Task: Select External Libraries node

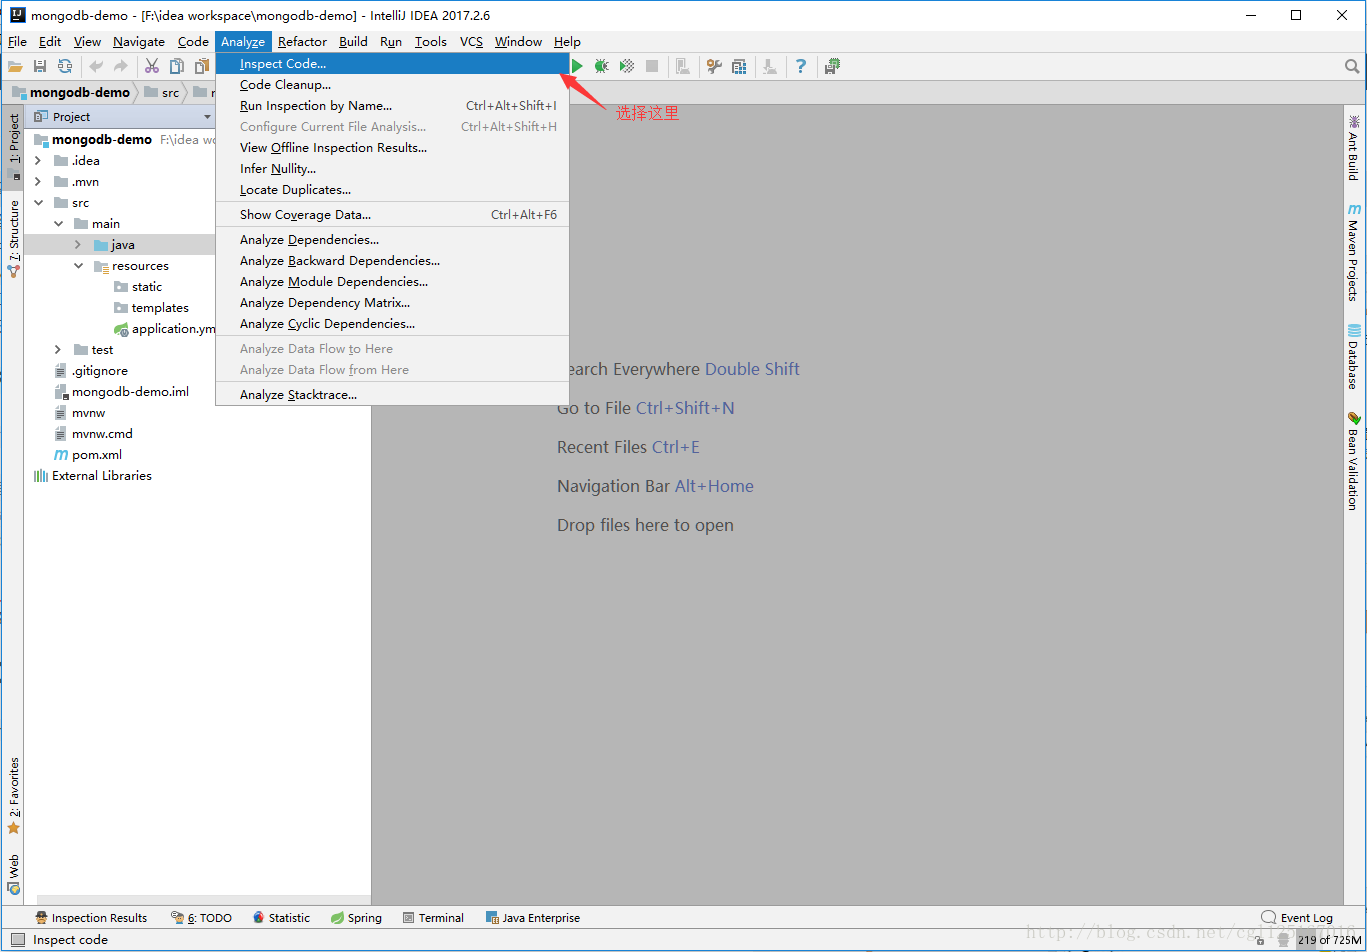Action: coord(93,476)
